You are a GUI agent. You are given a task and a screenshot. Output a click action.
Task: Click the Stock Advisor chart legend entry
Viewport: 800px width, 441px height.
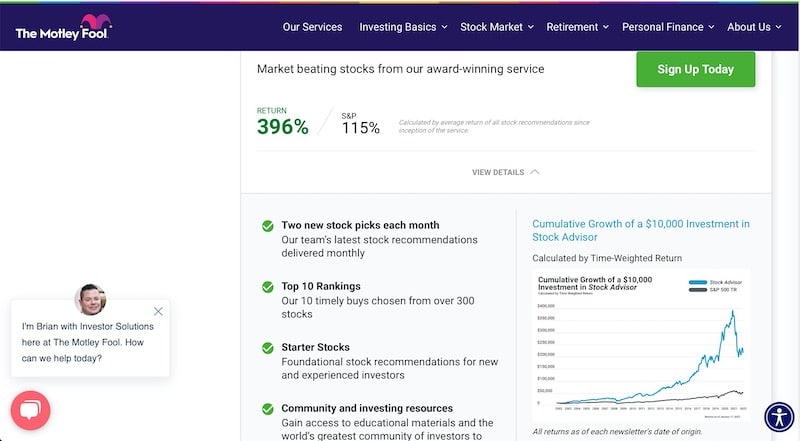coord(715,282)
